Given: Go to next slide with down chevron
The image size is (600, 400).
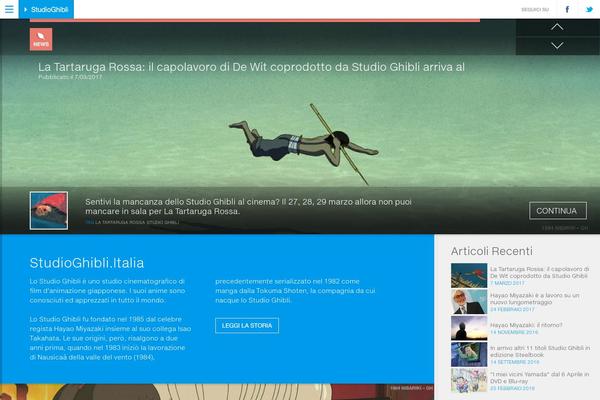Looking at the screenshot, I should pos(557,46).
